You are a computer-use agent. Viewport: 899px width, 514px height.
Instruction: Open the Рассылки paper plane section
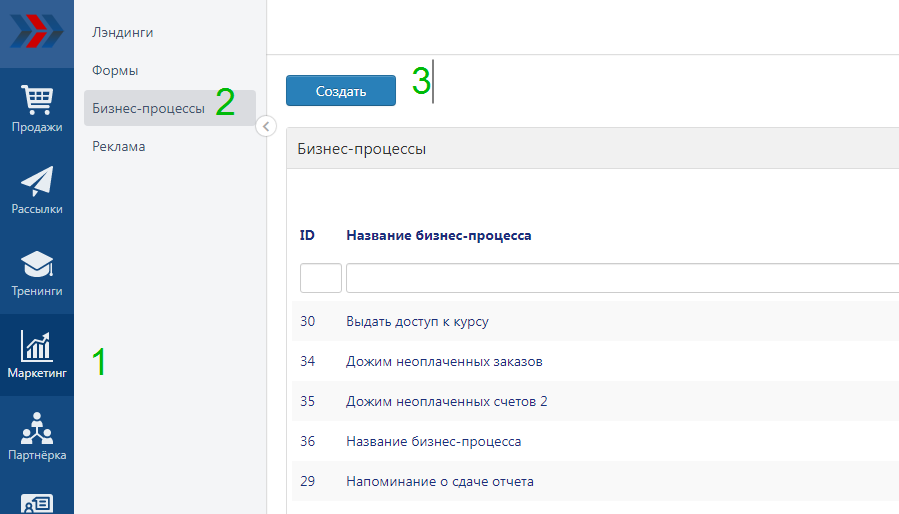[37, 190]
